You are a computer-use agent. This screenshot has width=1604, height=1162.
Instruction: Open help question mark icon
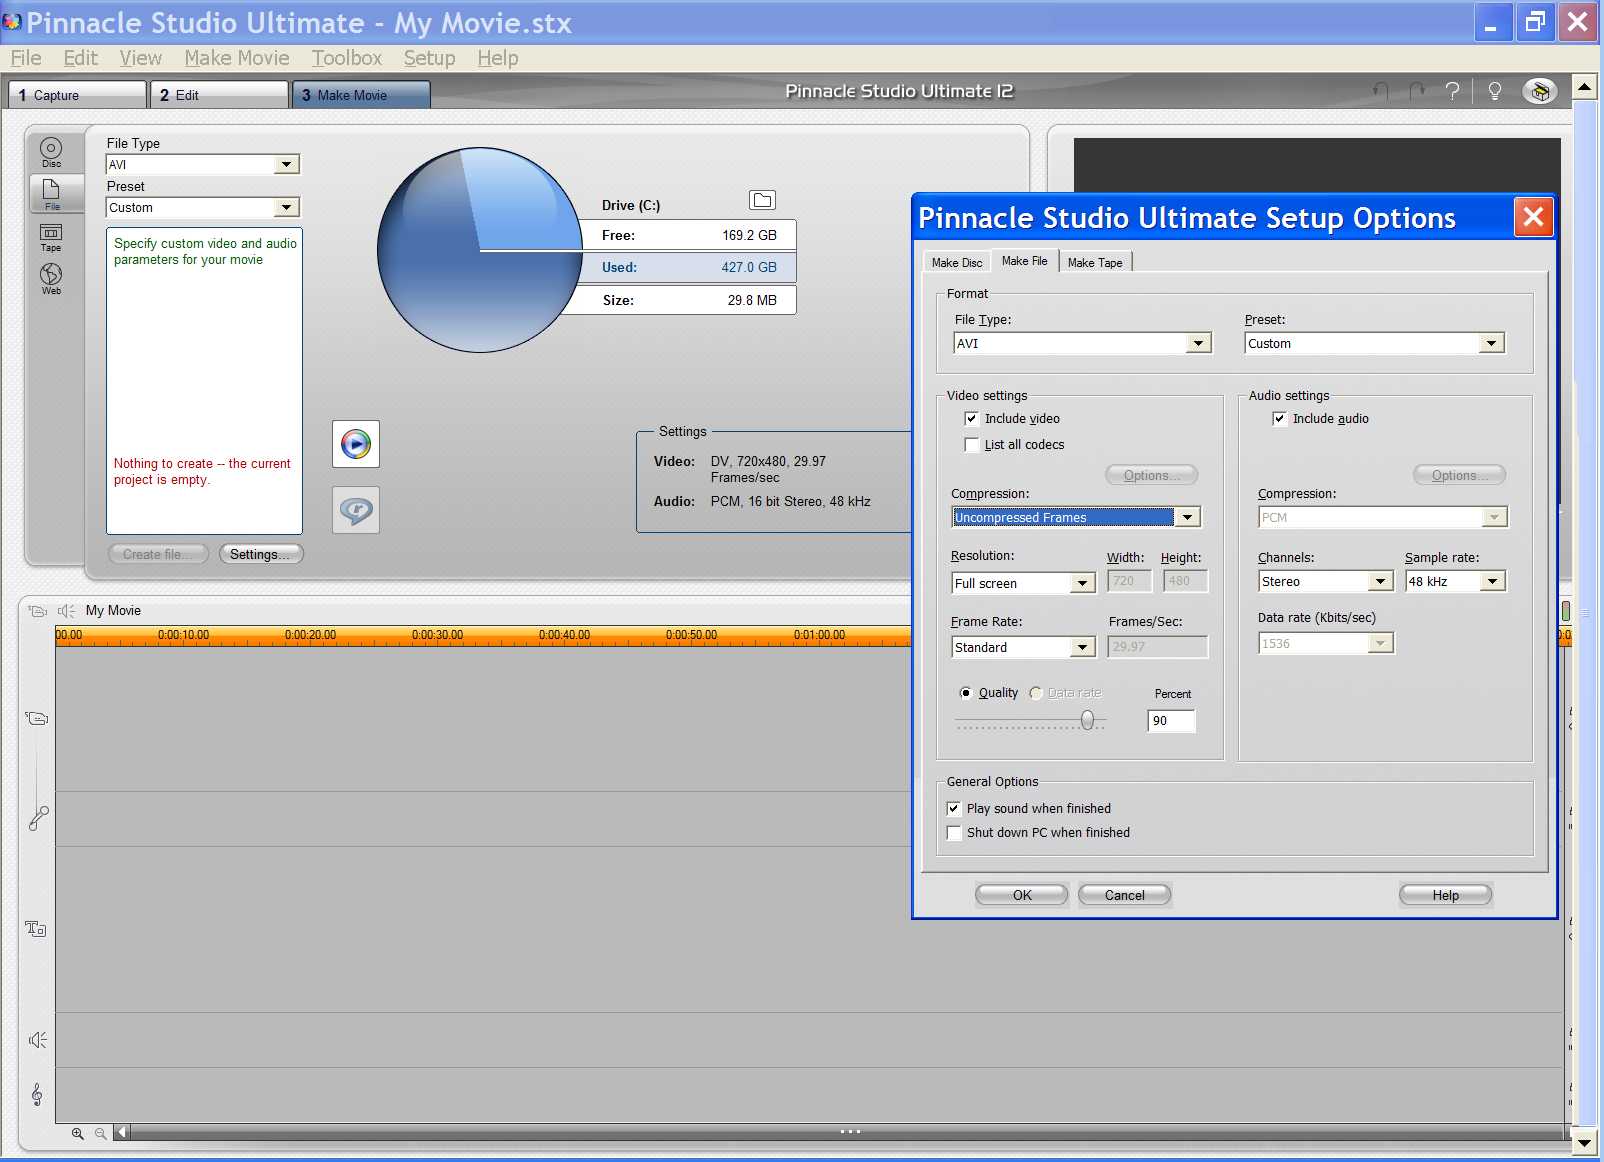(x=1453, y=91)
